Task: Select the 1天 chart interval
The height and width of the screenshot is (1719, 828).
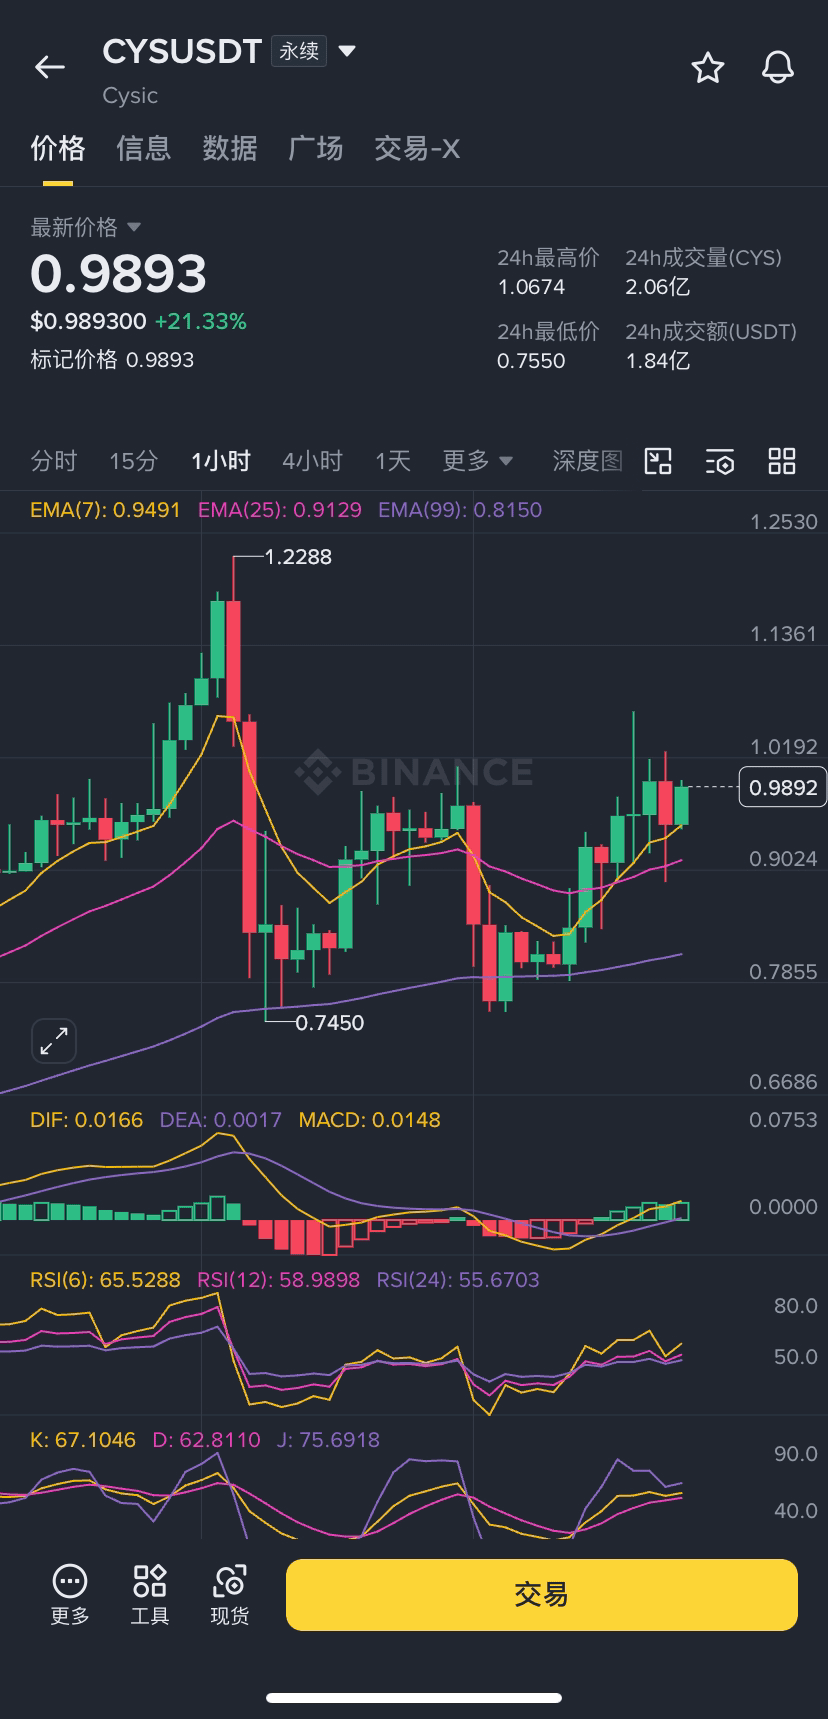Action: coord(393,461)
